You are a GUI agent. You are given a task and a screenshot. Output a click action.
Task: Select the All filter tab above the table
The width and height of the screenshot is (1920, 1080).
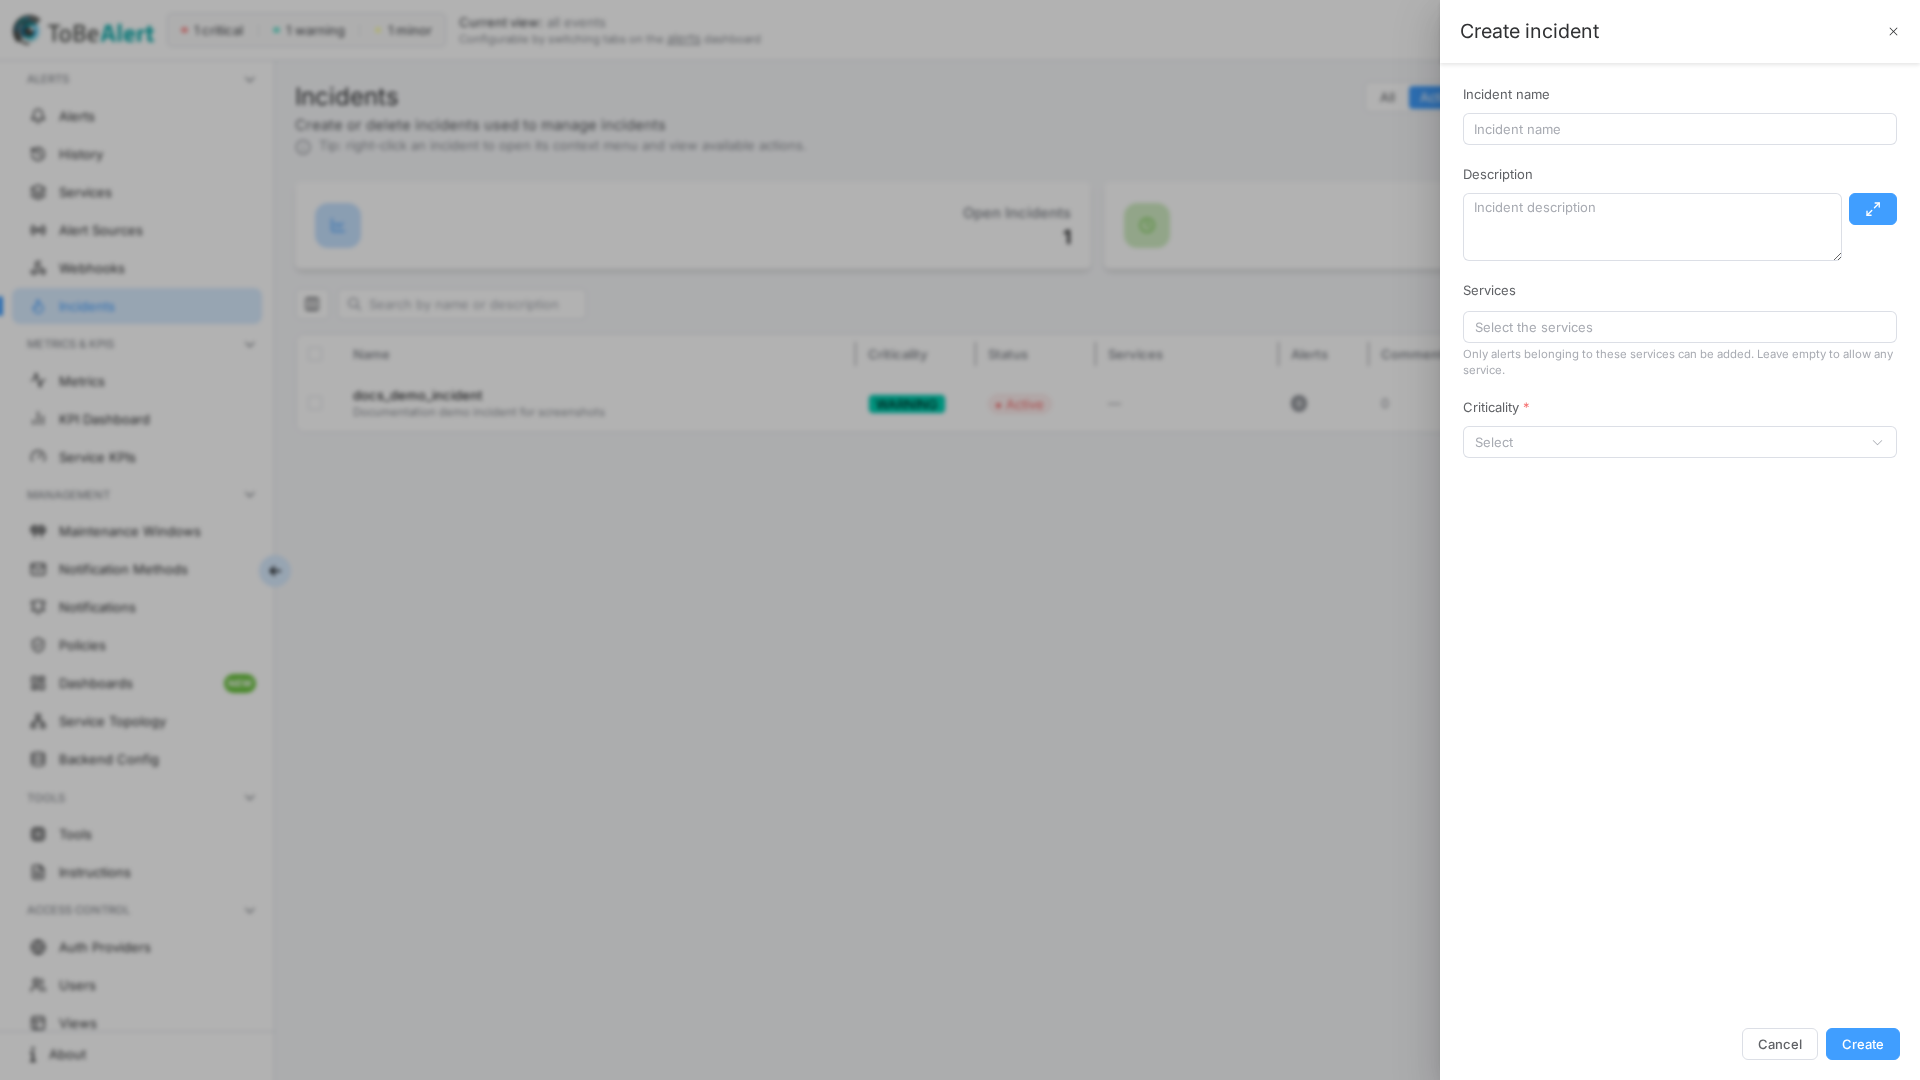pos(1387,97)
